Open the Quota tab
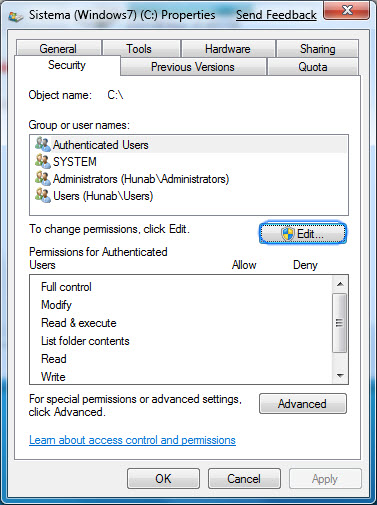Image resolution: width=377 pixels, height=505 pixels. (x=313, y=67)
